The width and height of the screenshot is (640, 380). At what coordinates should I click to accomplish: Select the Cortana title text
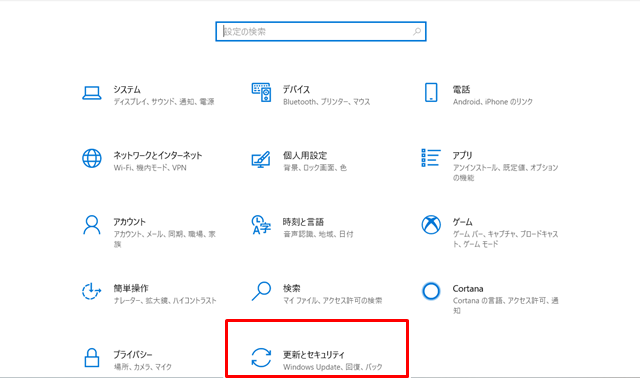468,289
